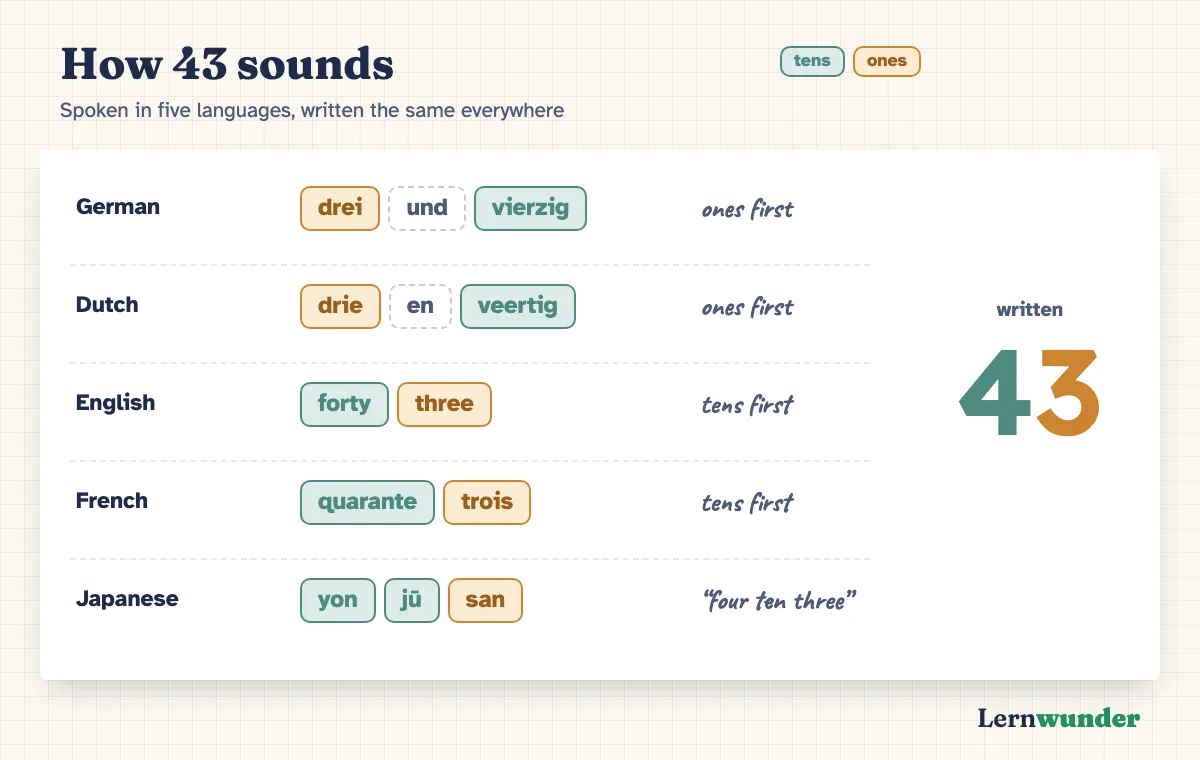Image resolution: width=1200 pixels, height=760 pixels.
Task: Choose the "yon" chip
Action: click(x=338, y=600)
